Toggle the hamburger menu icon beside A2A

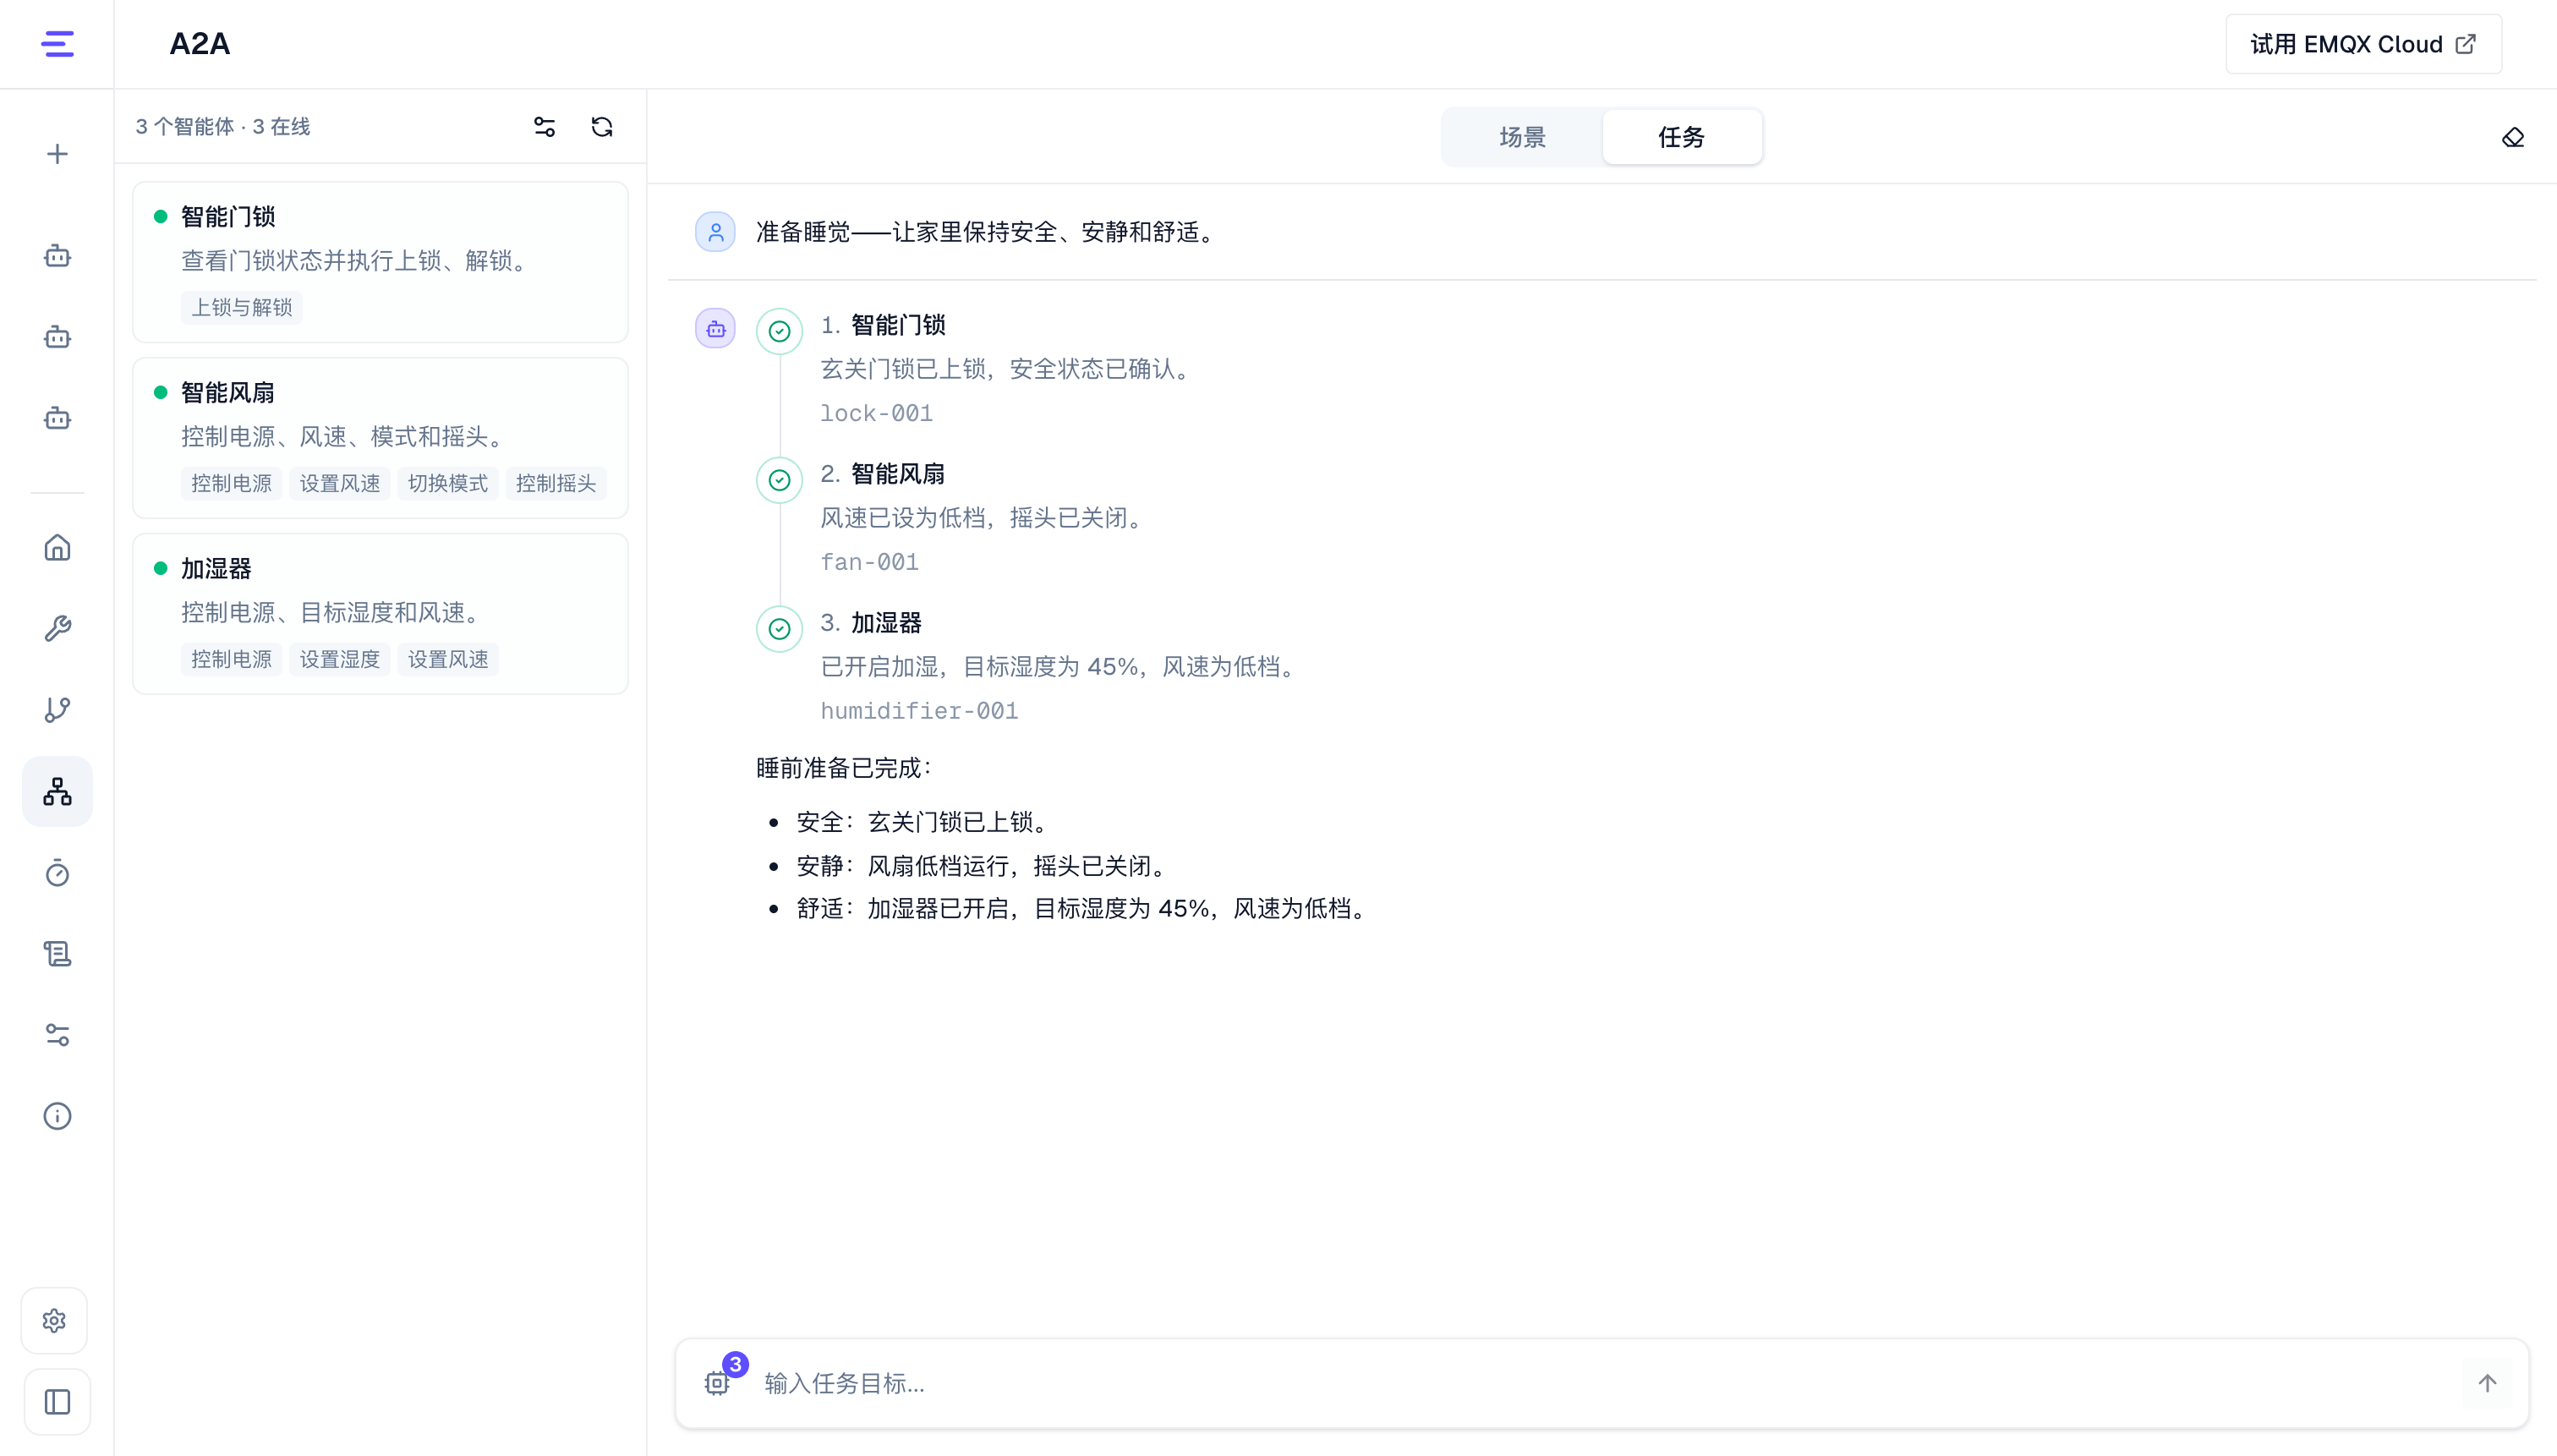point(57,44)
